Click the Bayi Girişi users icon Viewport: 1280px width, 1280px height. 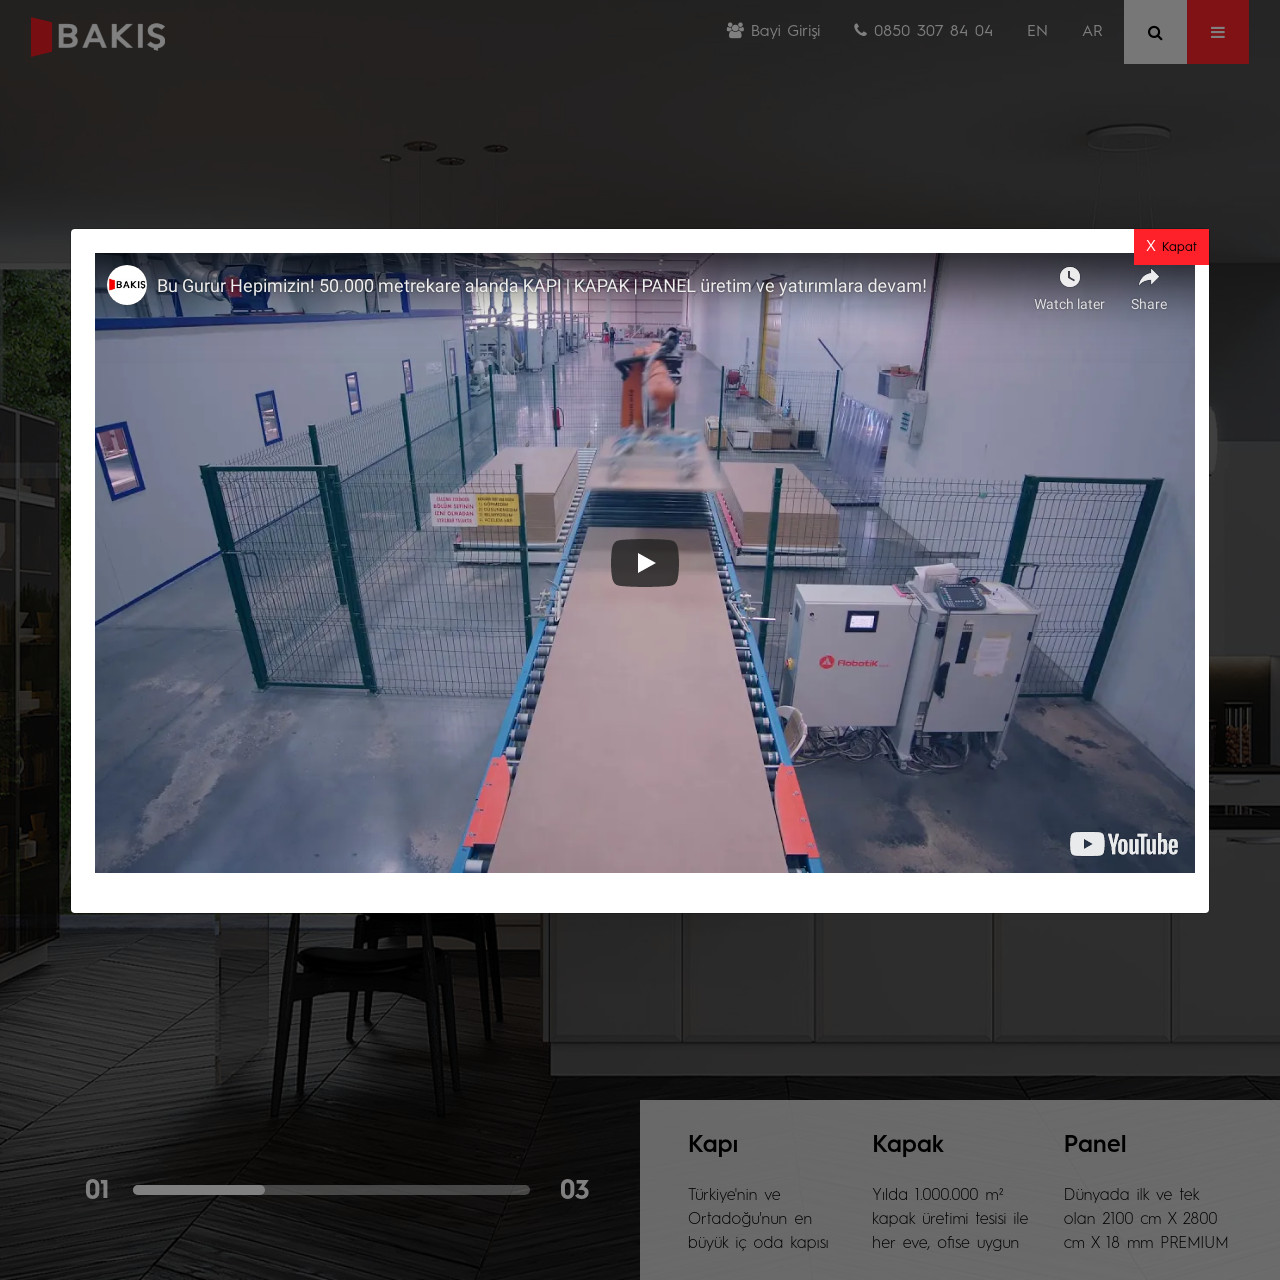coord(735,31)
